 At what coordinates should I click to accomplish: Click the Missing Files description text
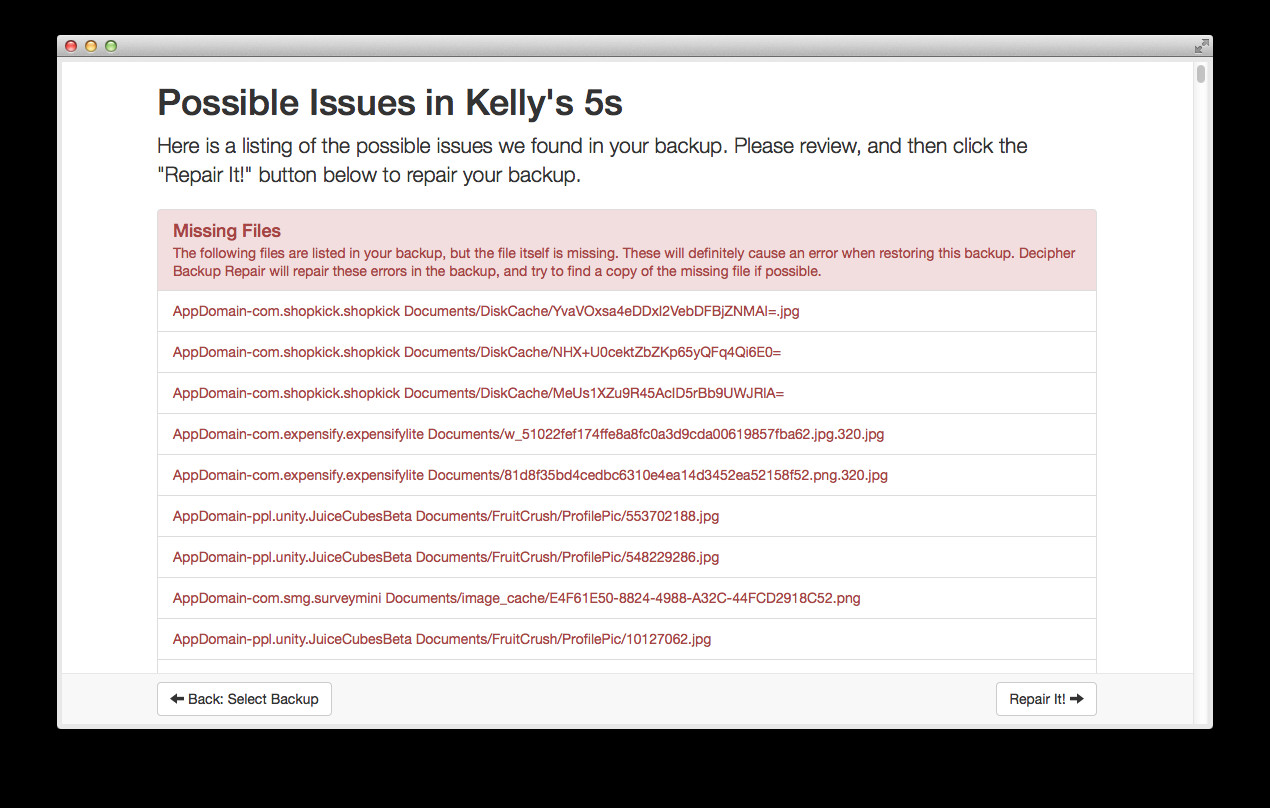tap(624, 262)
